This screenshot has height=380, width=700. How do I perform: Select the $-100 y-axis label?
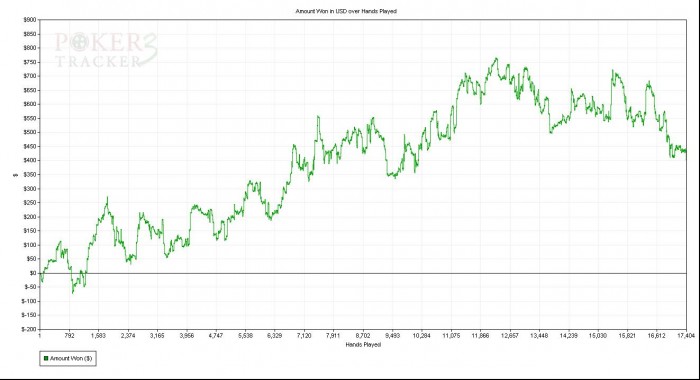click(x=29, y=301)
